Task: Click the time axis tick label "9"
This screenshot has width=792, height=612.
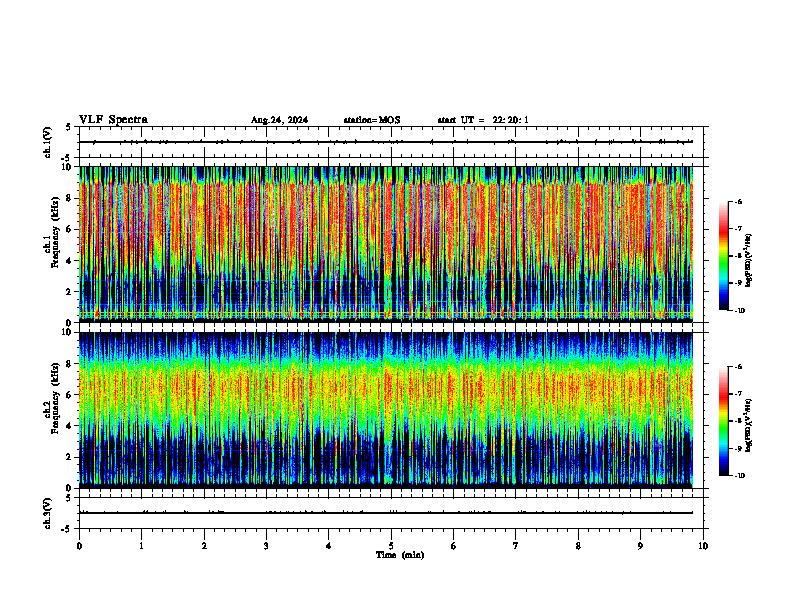Action: pos(640,546)
